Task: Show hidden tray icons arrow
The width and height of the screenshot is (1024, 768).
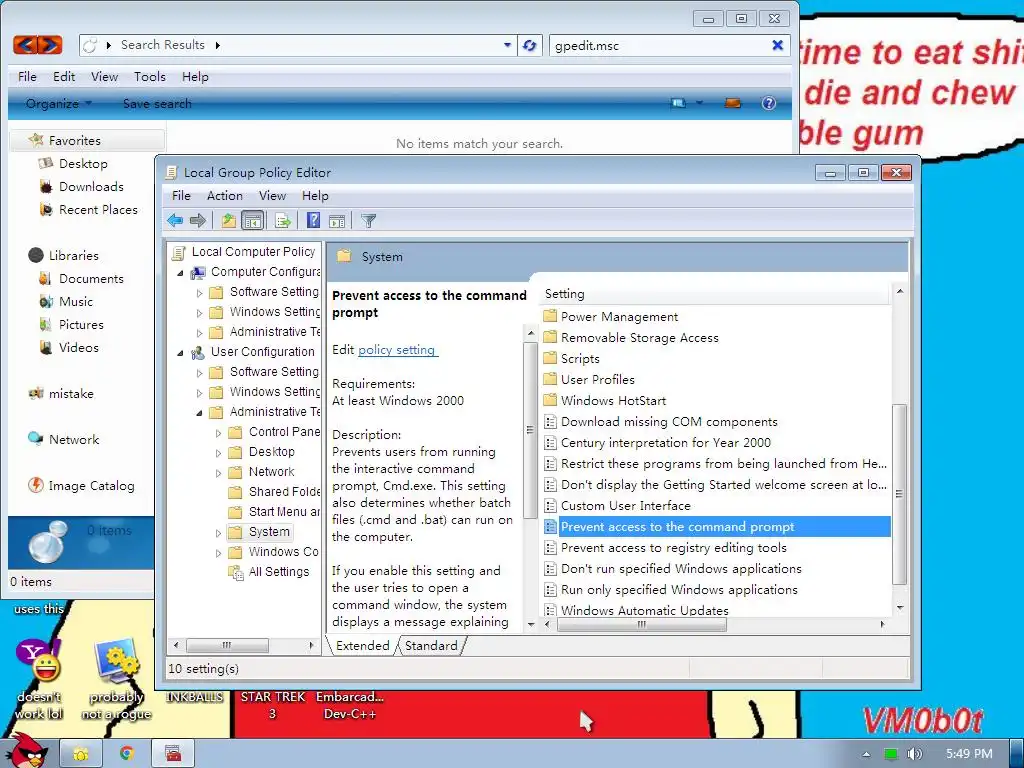Action: (x=866, y=754)
